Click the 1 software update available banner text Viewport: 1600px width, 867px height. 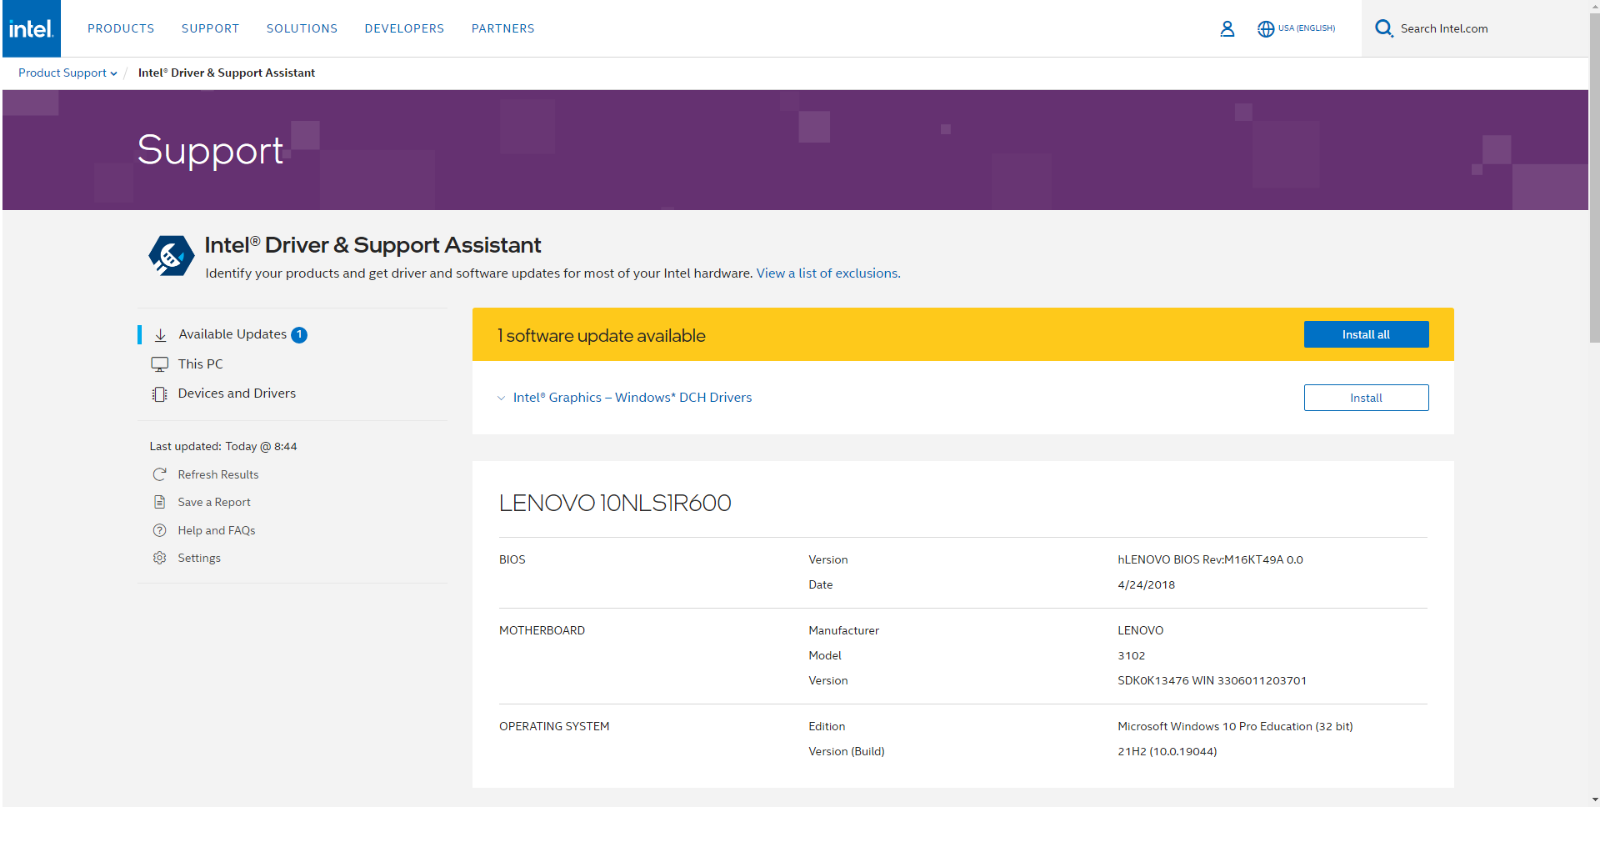point(601,336)
